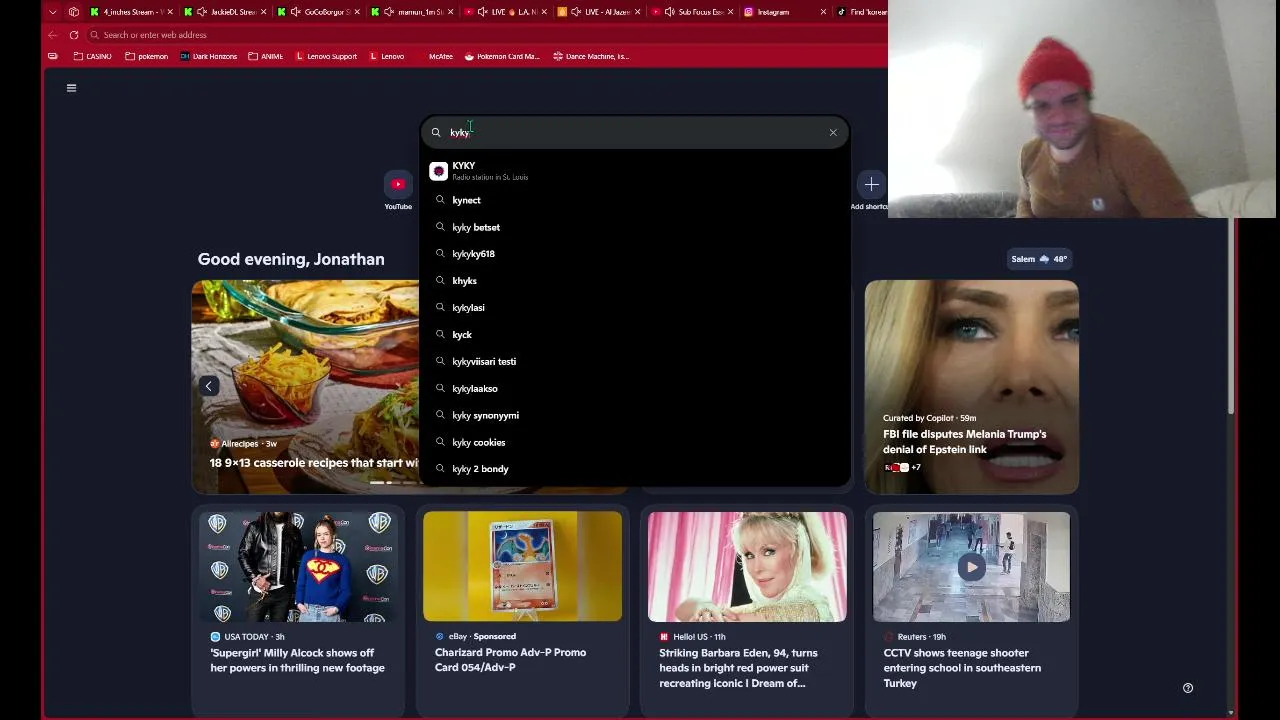Open the CASINO bookmarks folder
1280x720 pixels.
[x=93, y=56]
